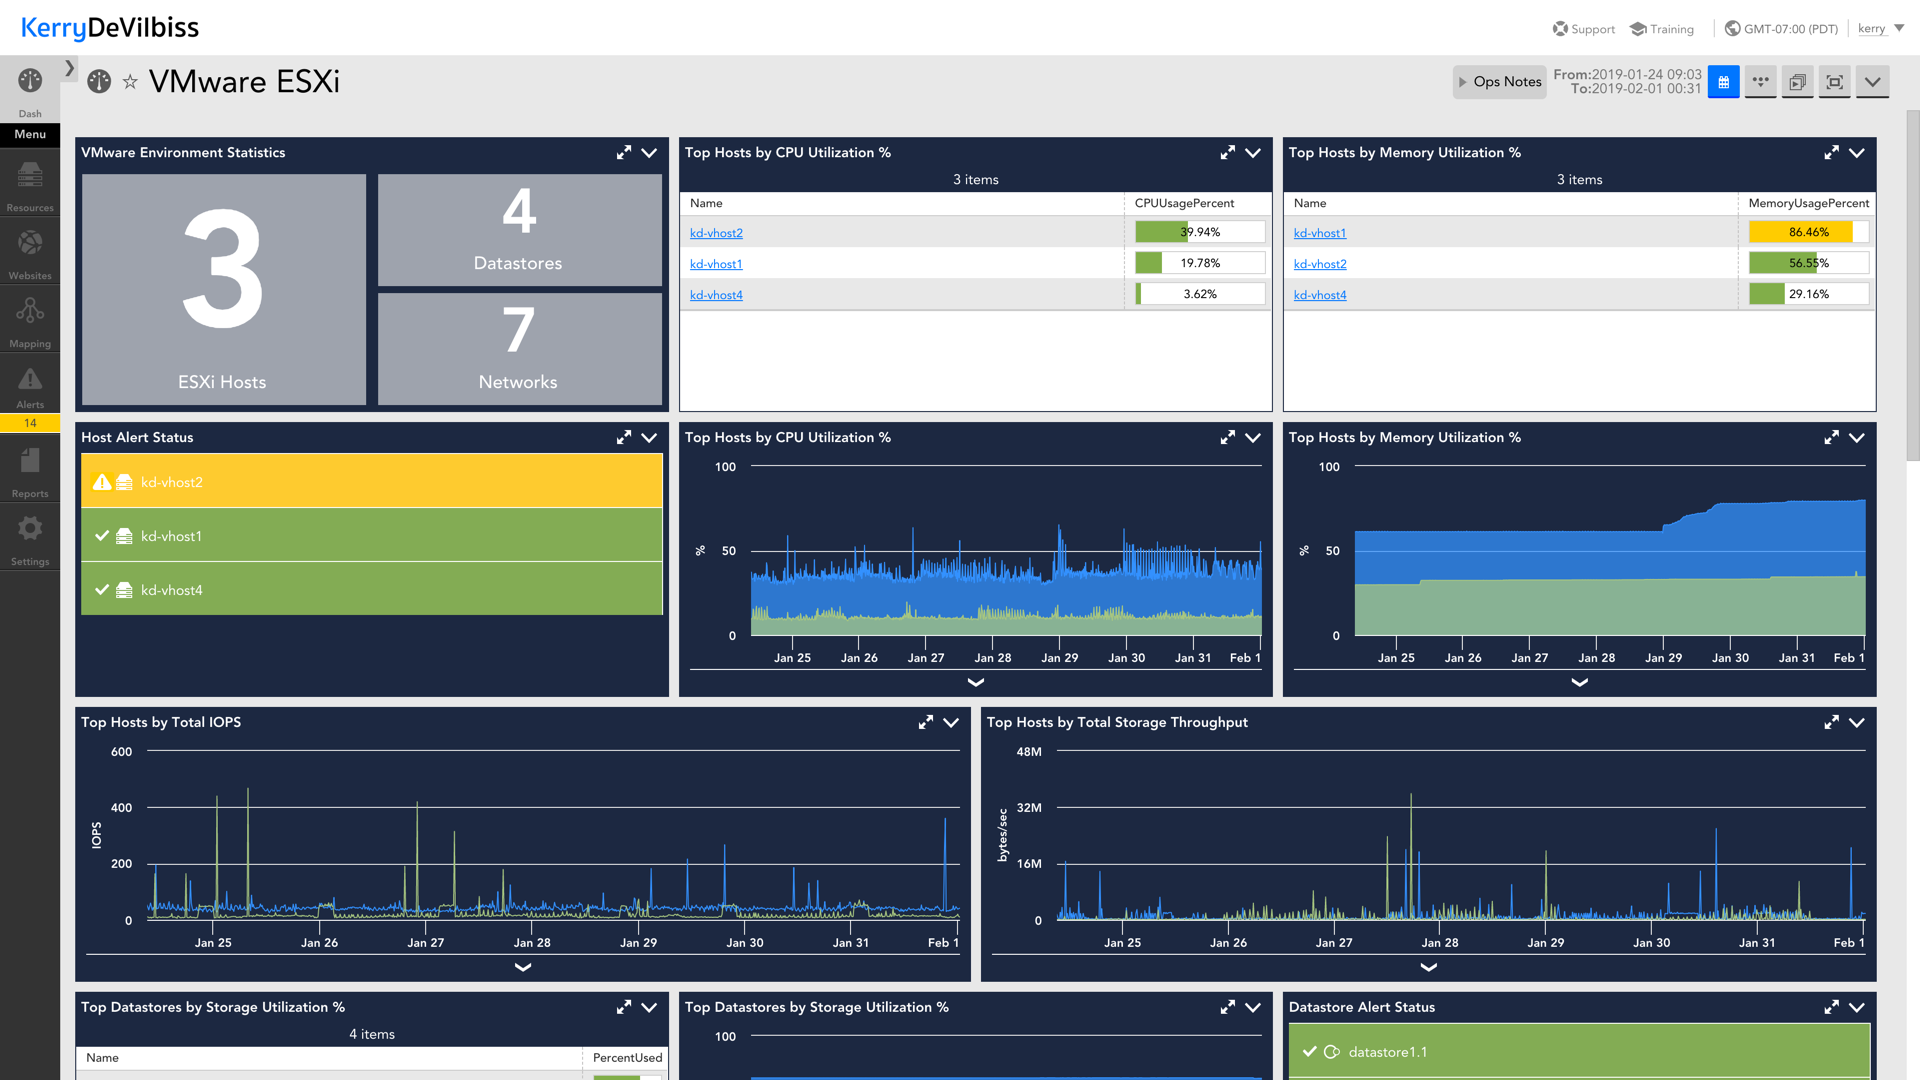The height and width of the screenshot is (1080, 1920).
Task: Expand the legend below the CPU Utilization graph
Action: point(976,682)
